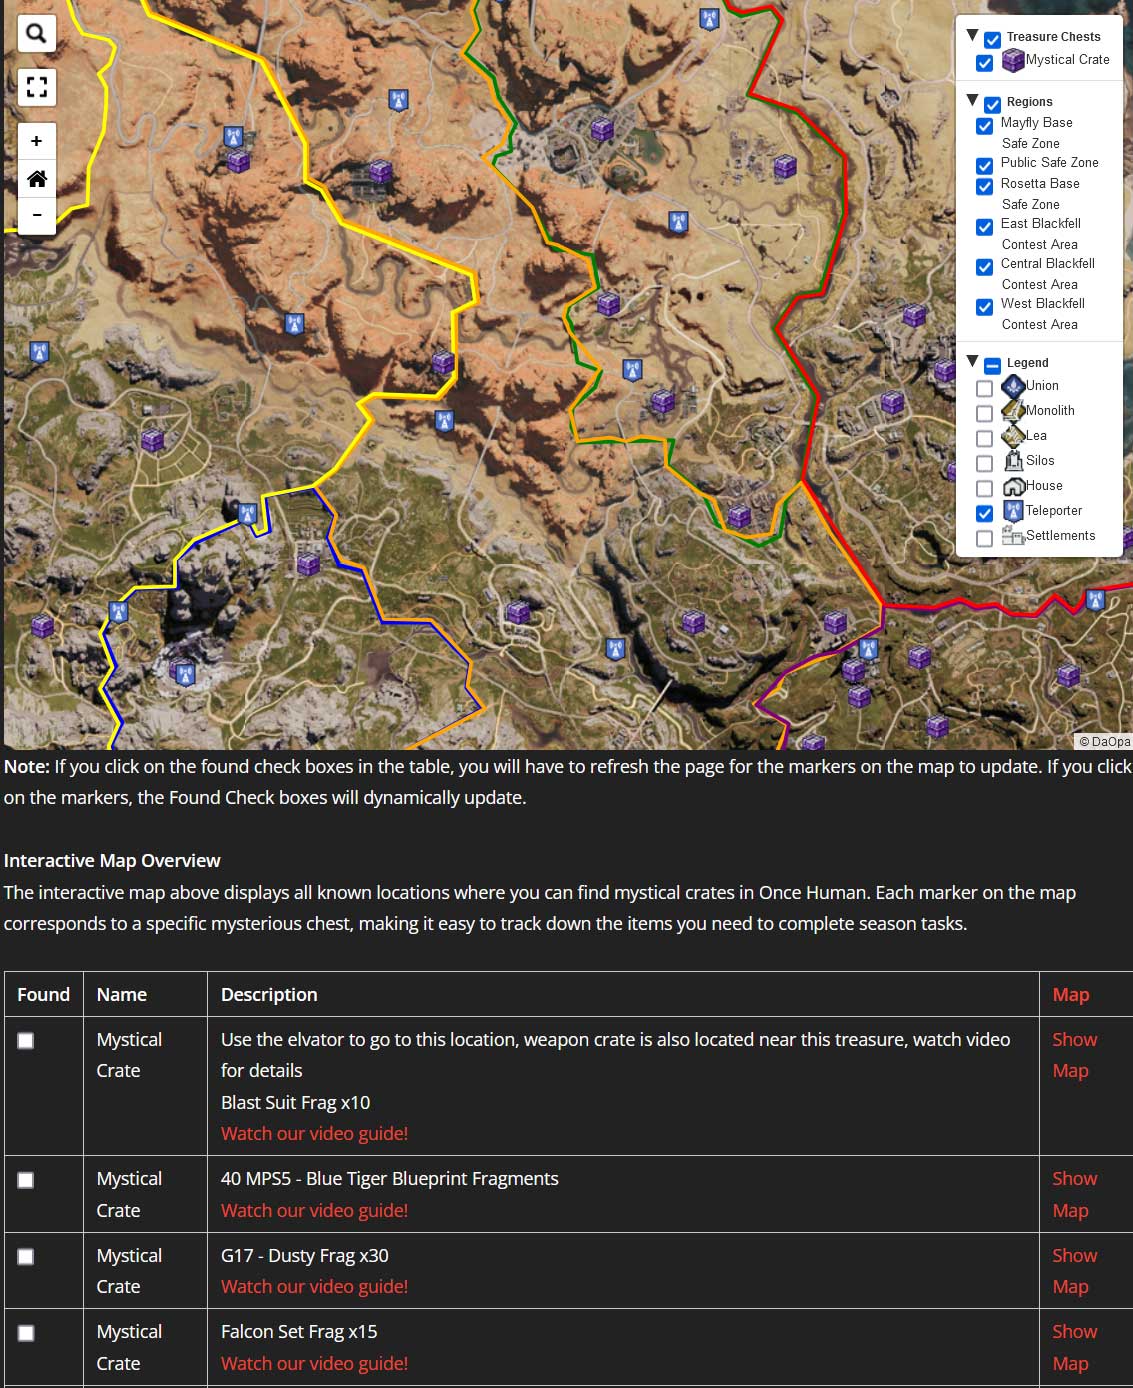This screenshot has height=1388, width=1133.
Task: Hide the Mayfly Base Safe Zone region
Action: pos(984,126)
